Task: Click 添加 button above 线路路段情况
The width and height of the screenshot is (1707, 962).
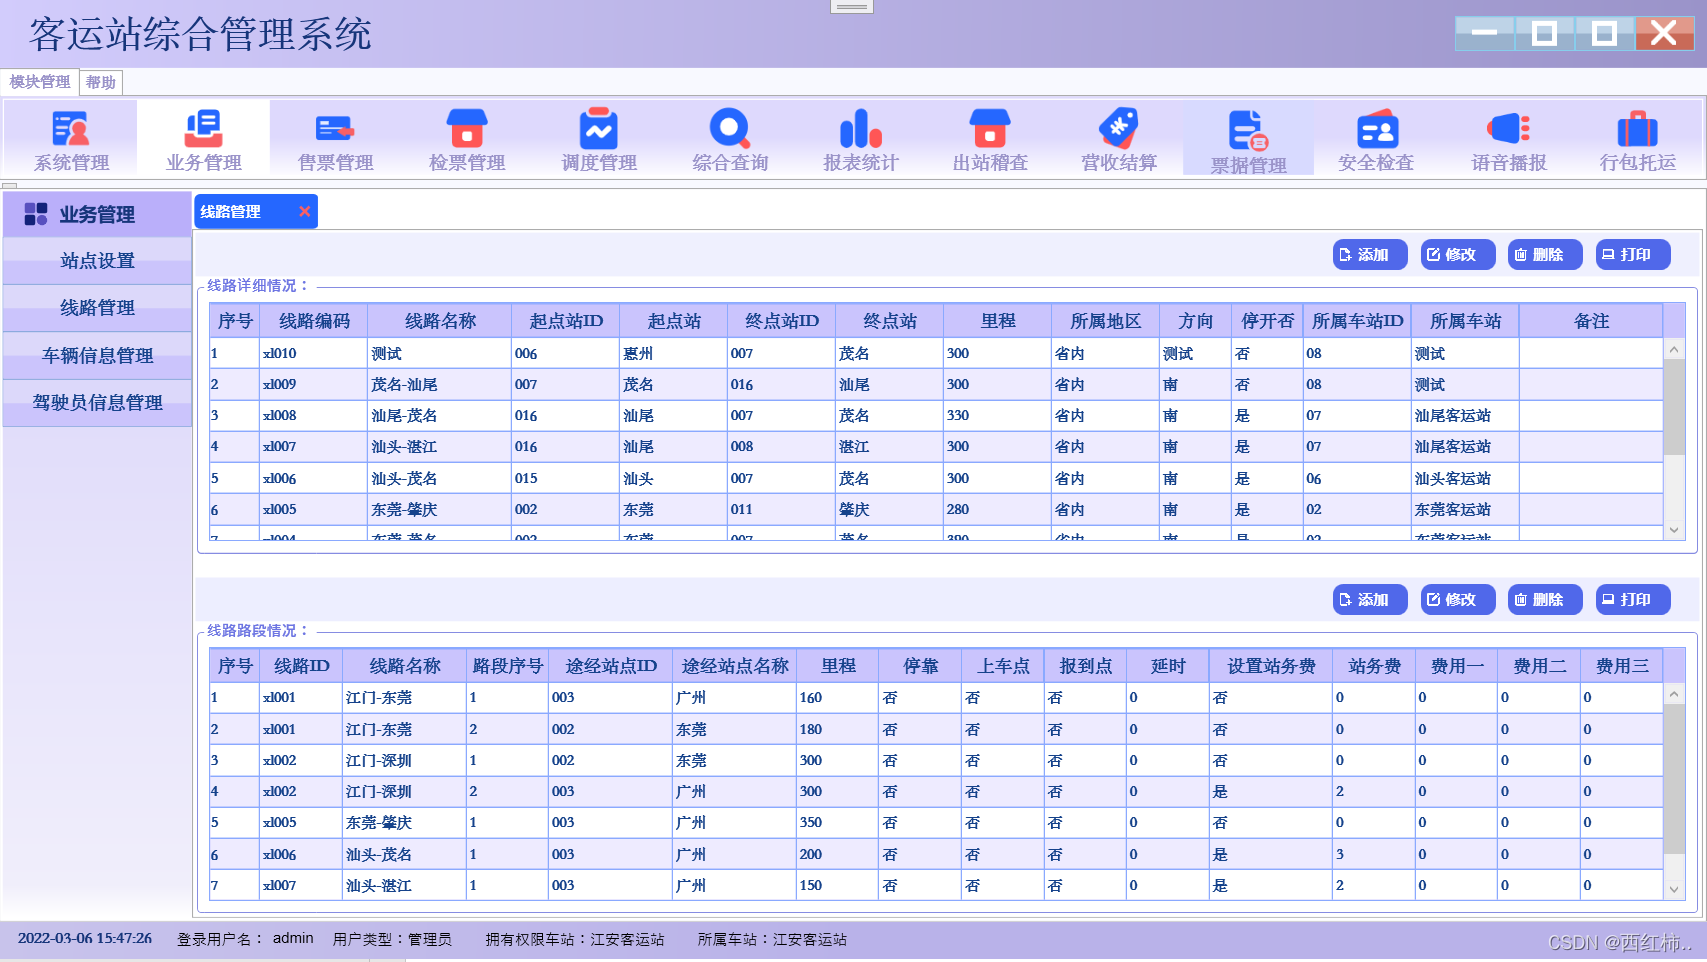Action: 1370,600
